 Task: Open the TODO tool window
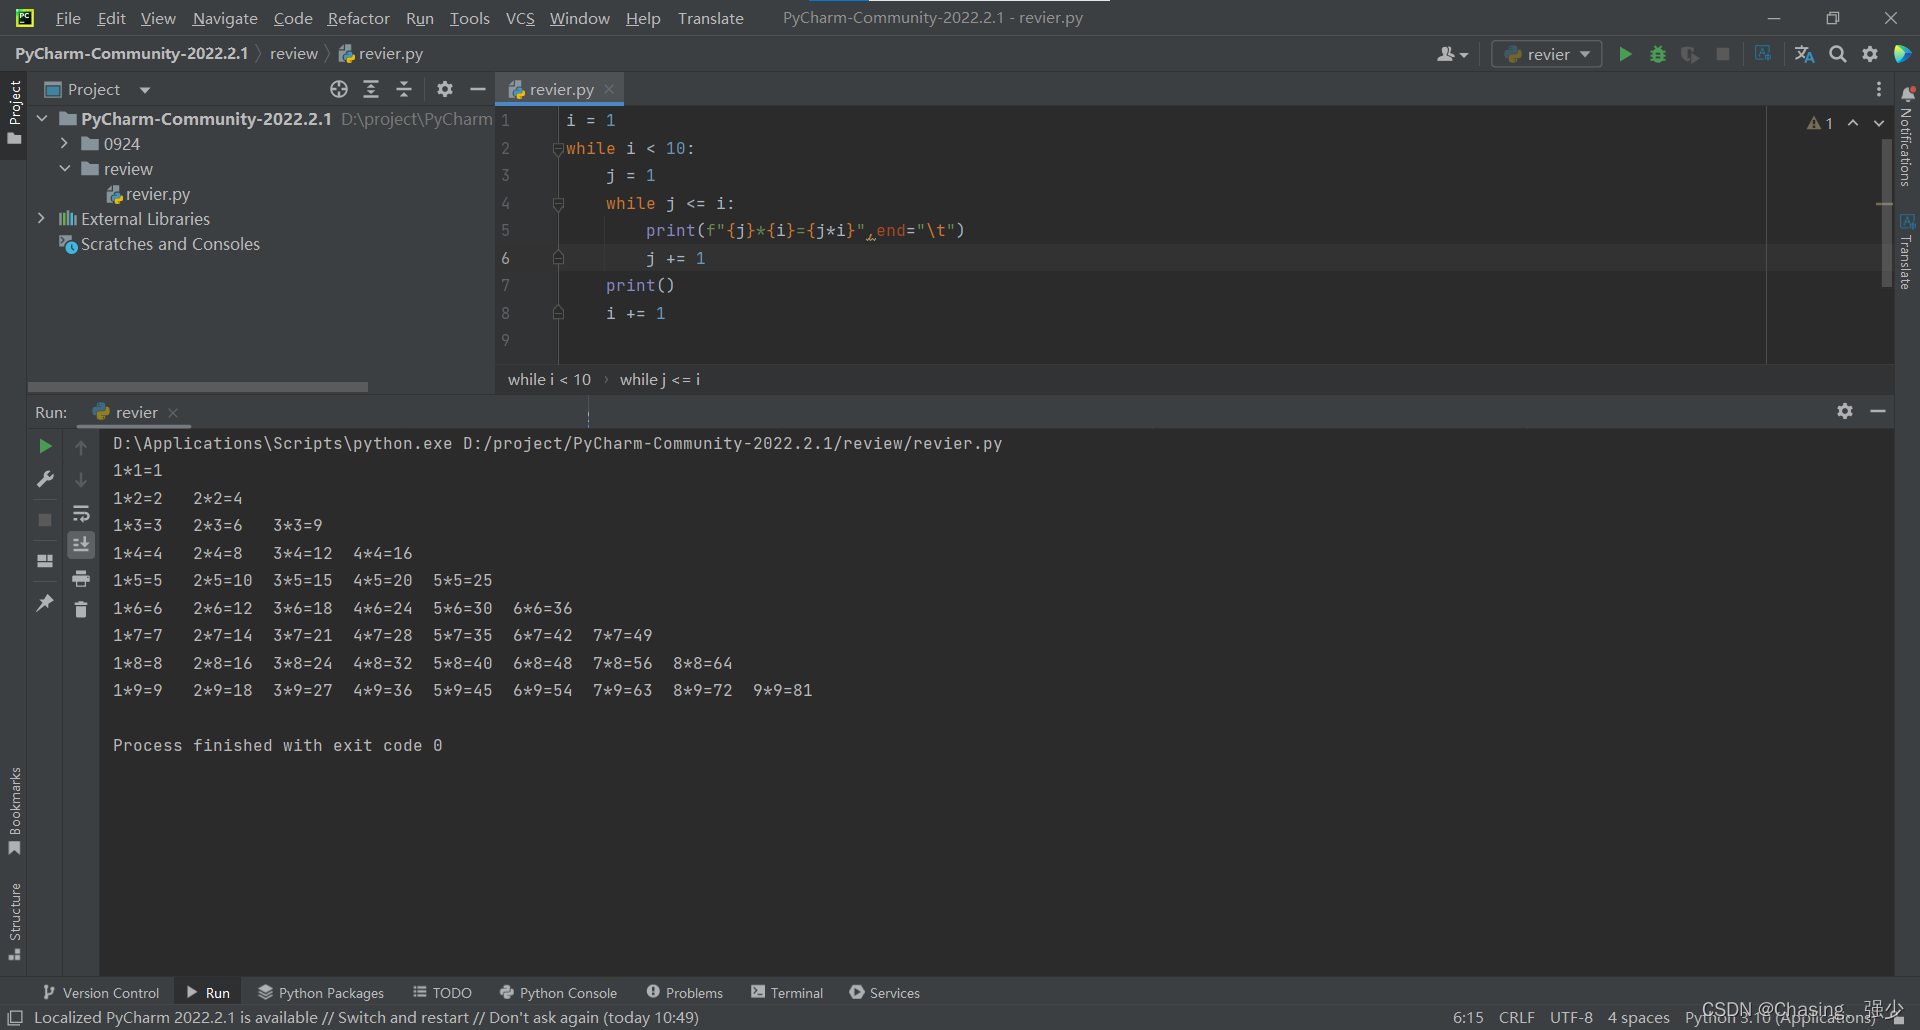click(x=442, y=992)
